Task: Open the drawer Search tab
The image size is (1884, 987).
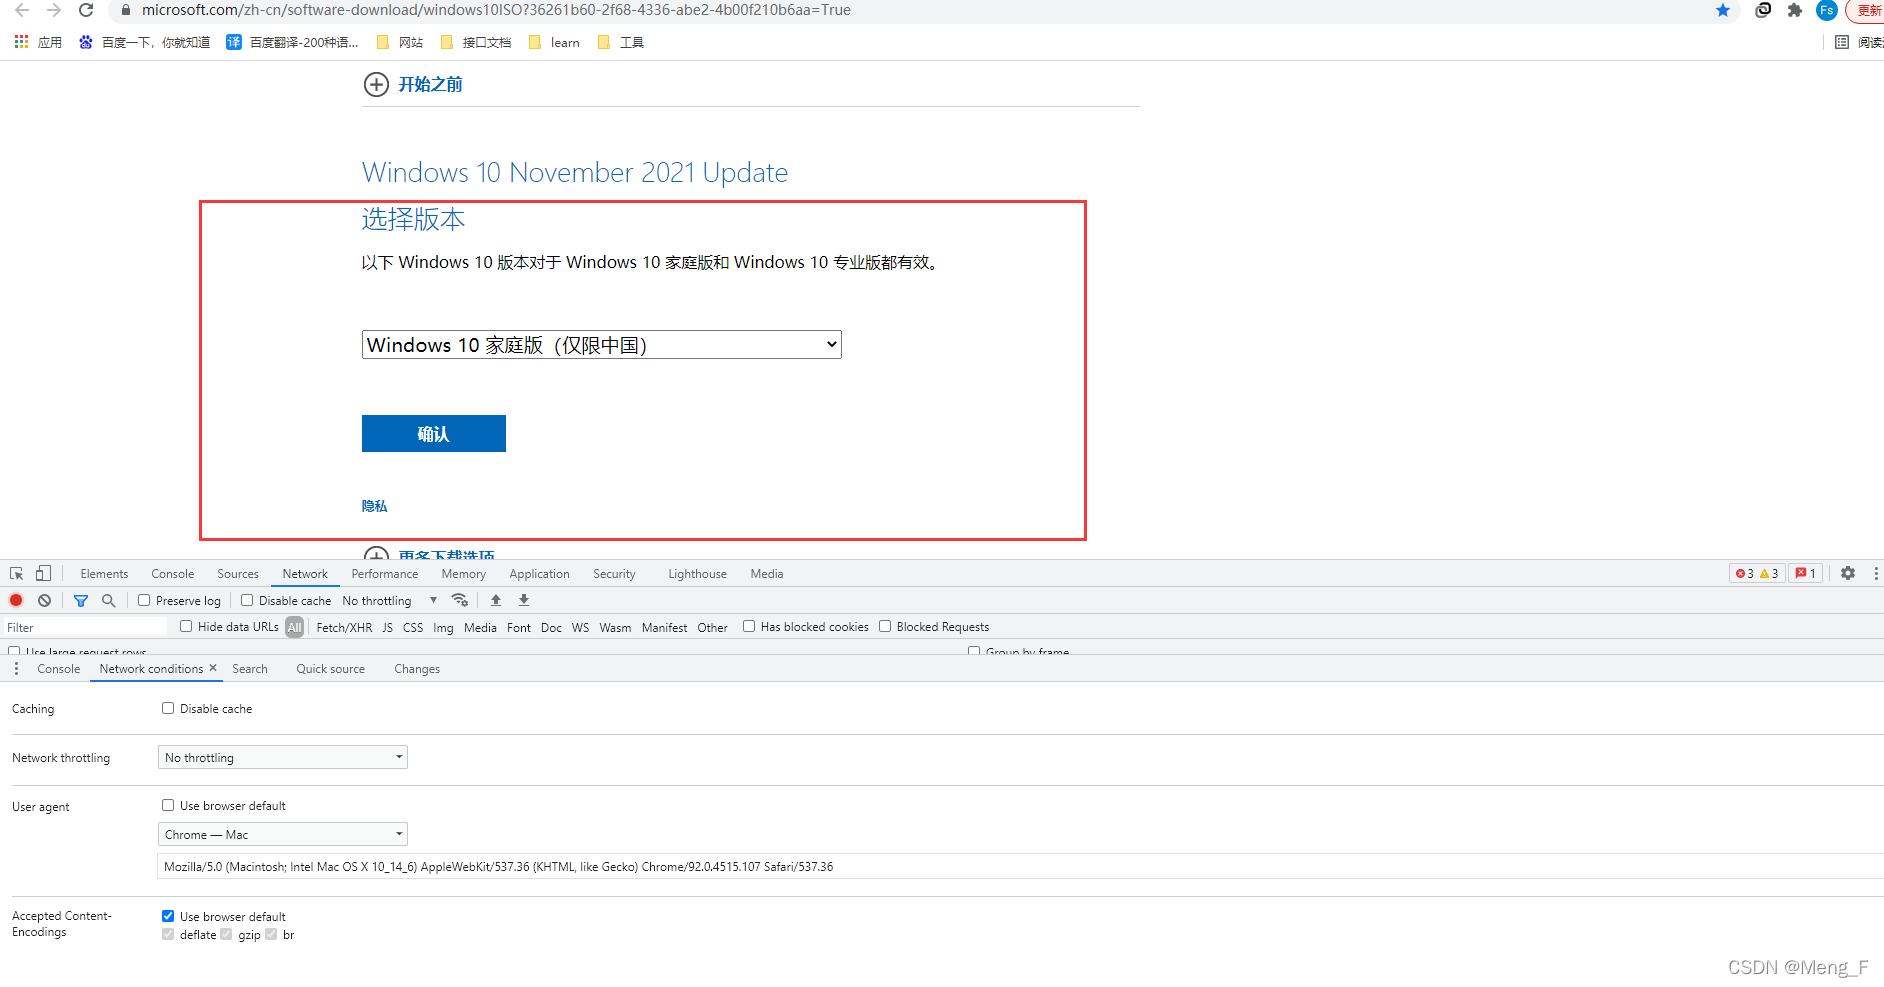Action: [250, 669]
